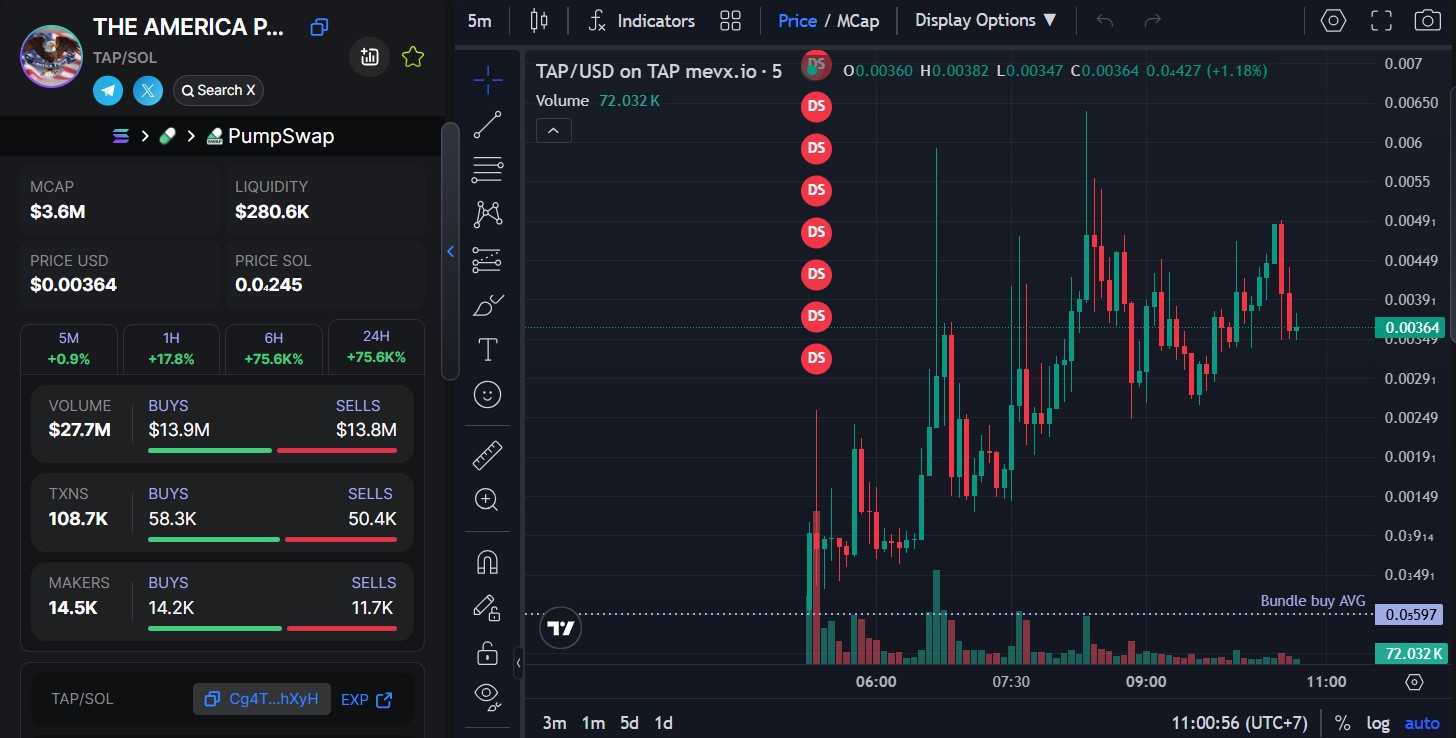This screenshot has width=1456, height=738.
Task: Open the chart settings hexagon icon
Action: 1333,20
